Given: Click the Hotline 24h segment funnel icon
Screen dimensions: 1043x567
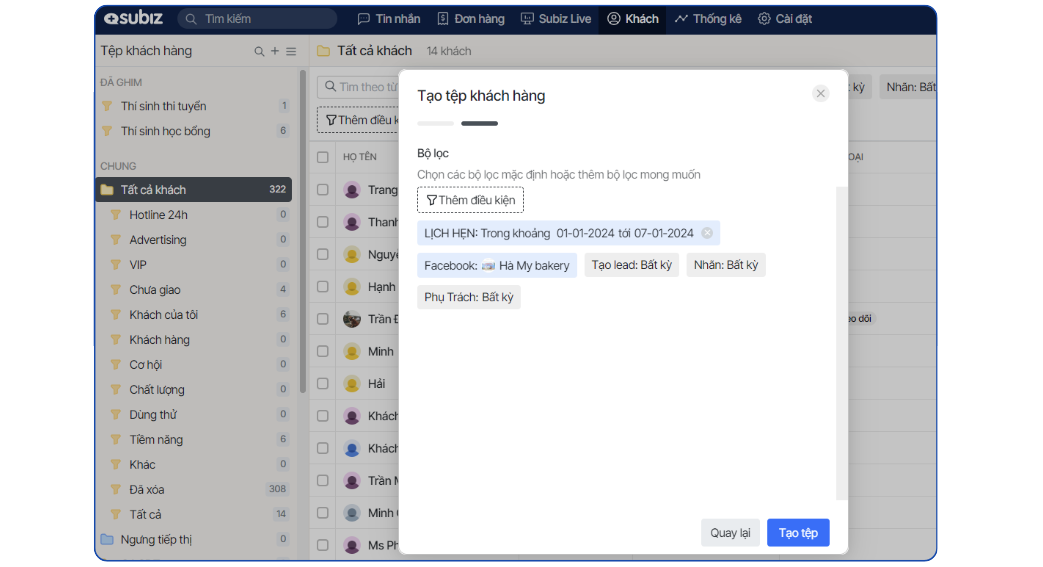Looking at the screenshot, I should [x=115, y=215].
